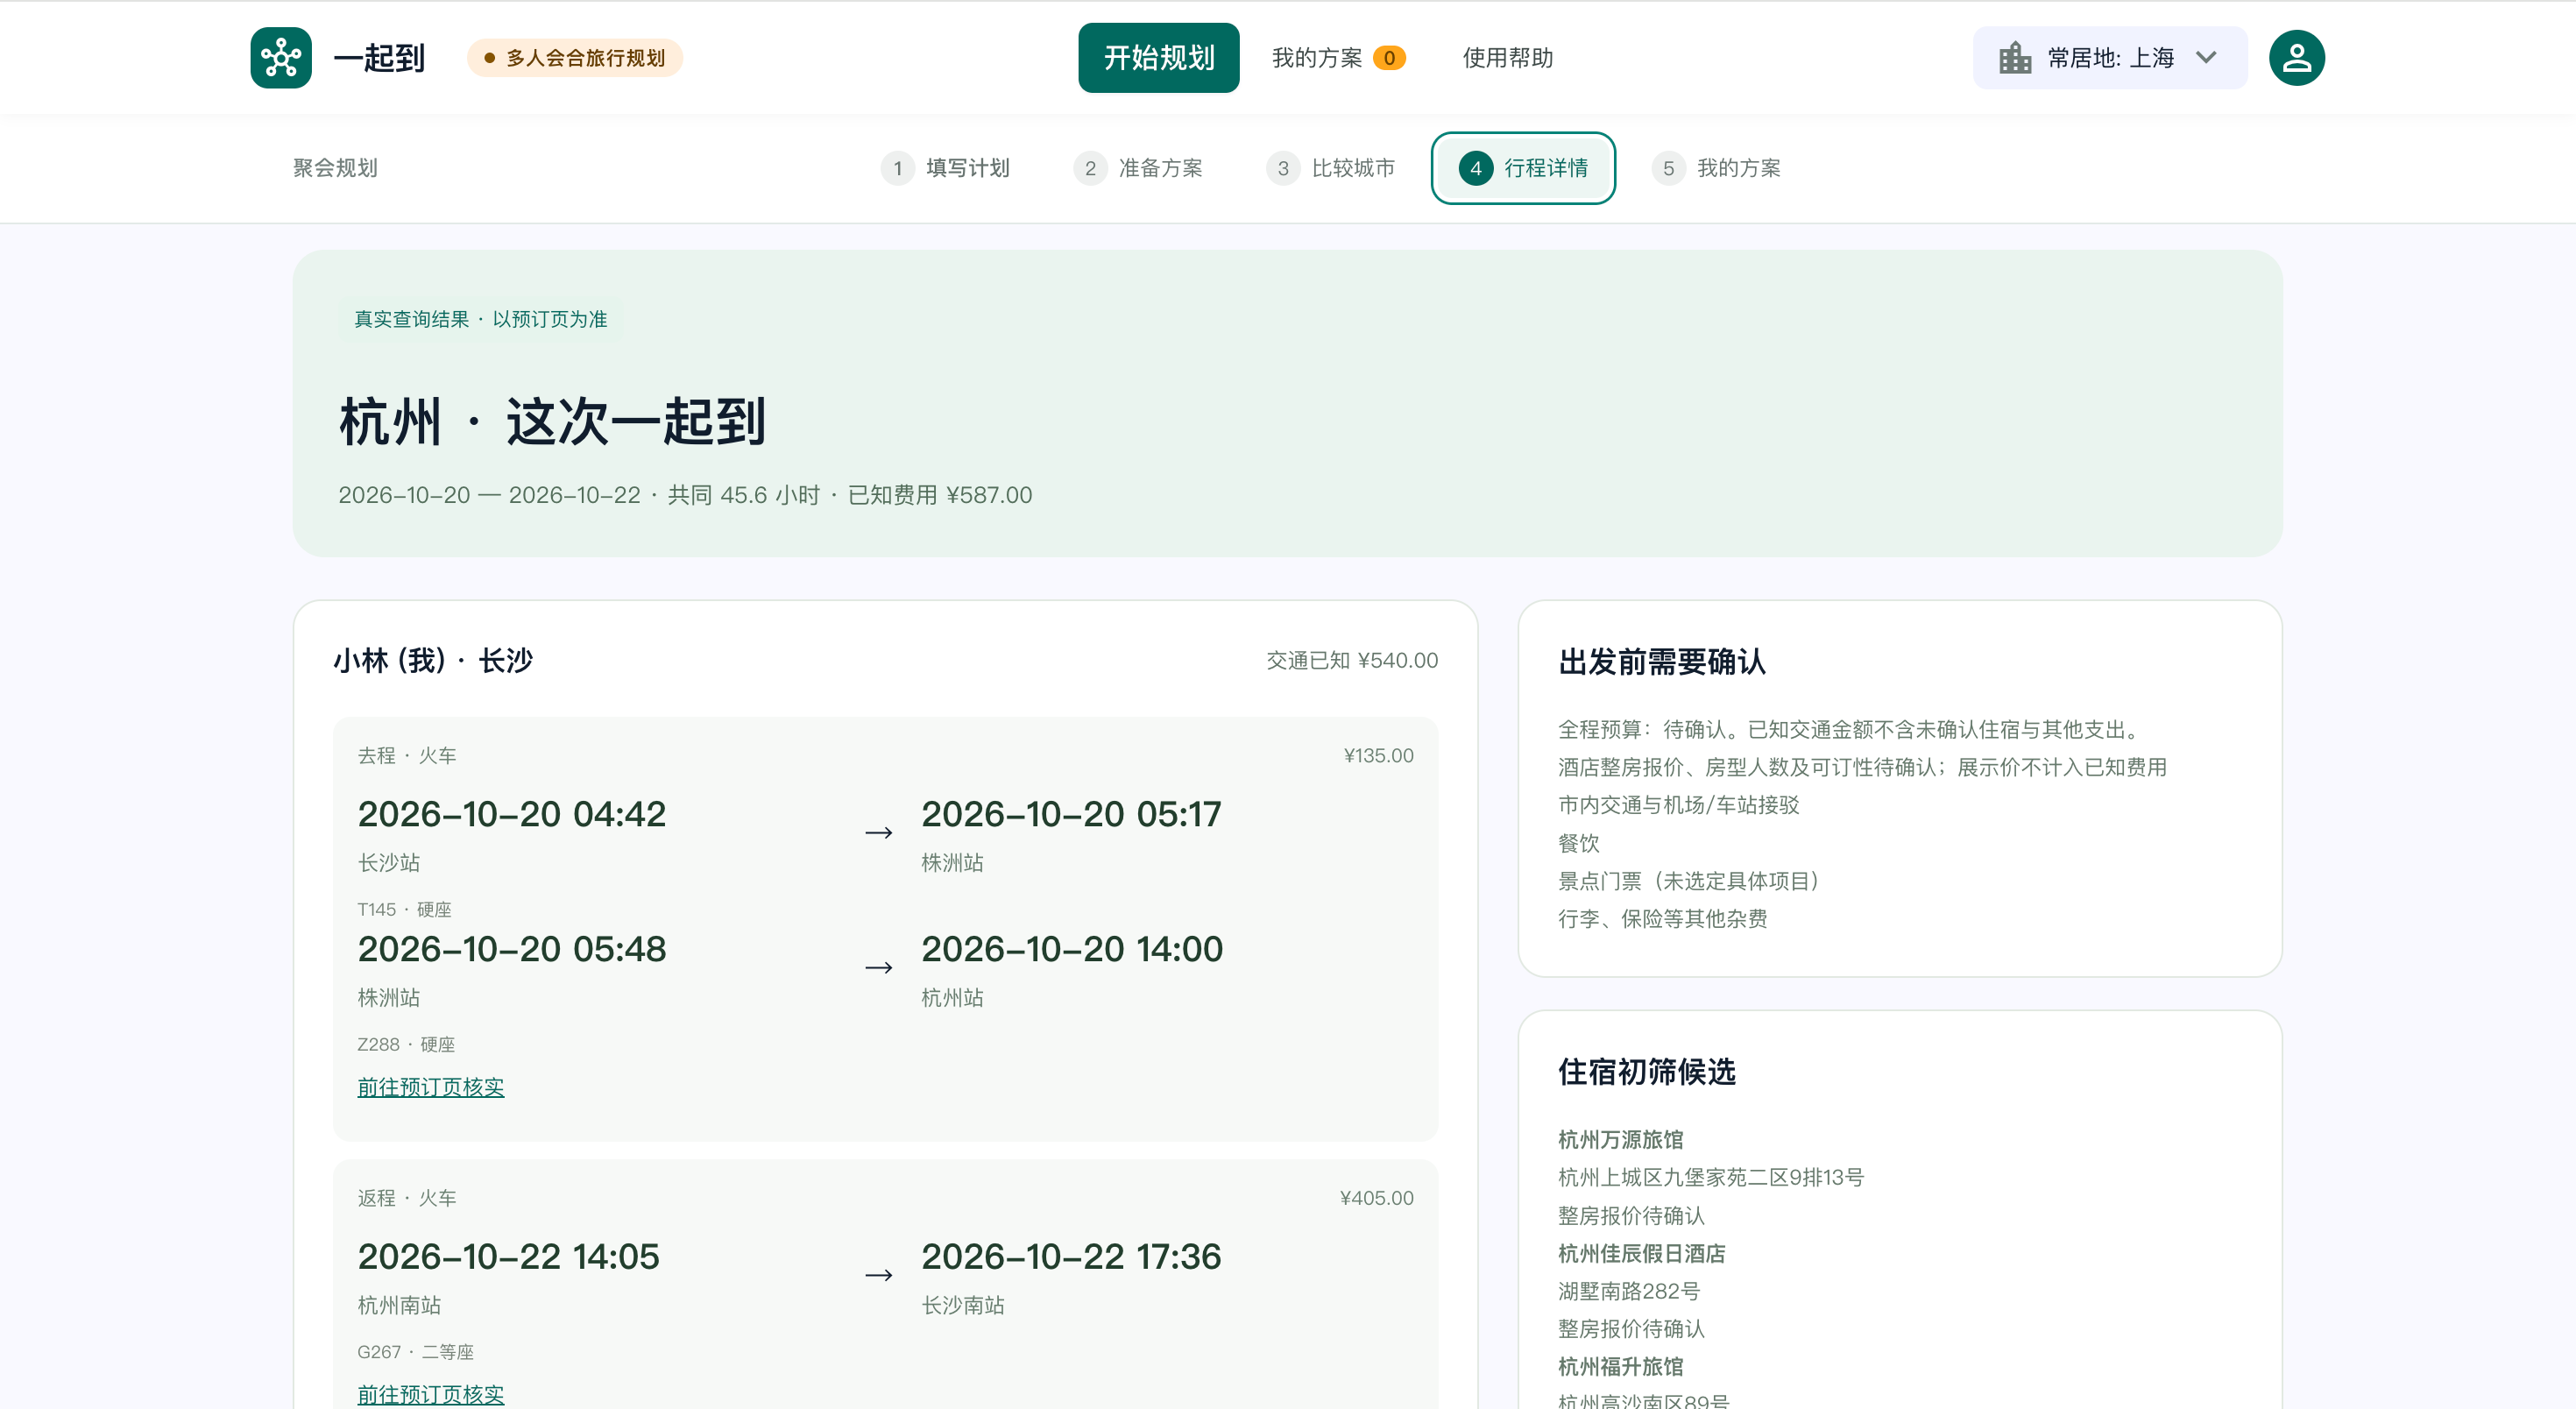Go to step 2 准备方案
Image resolution: width=2576 pixels, height=1409 pixels.
pos(1138,168)
